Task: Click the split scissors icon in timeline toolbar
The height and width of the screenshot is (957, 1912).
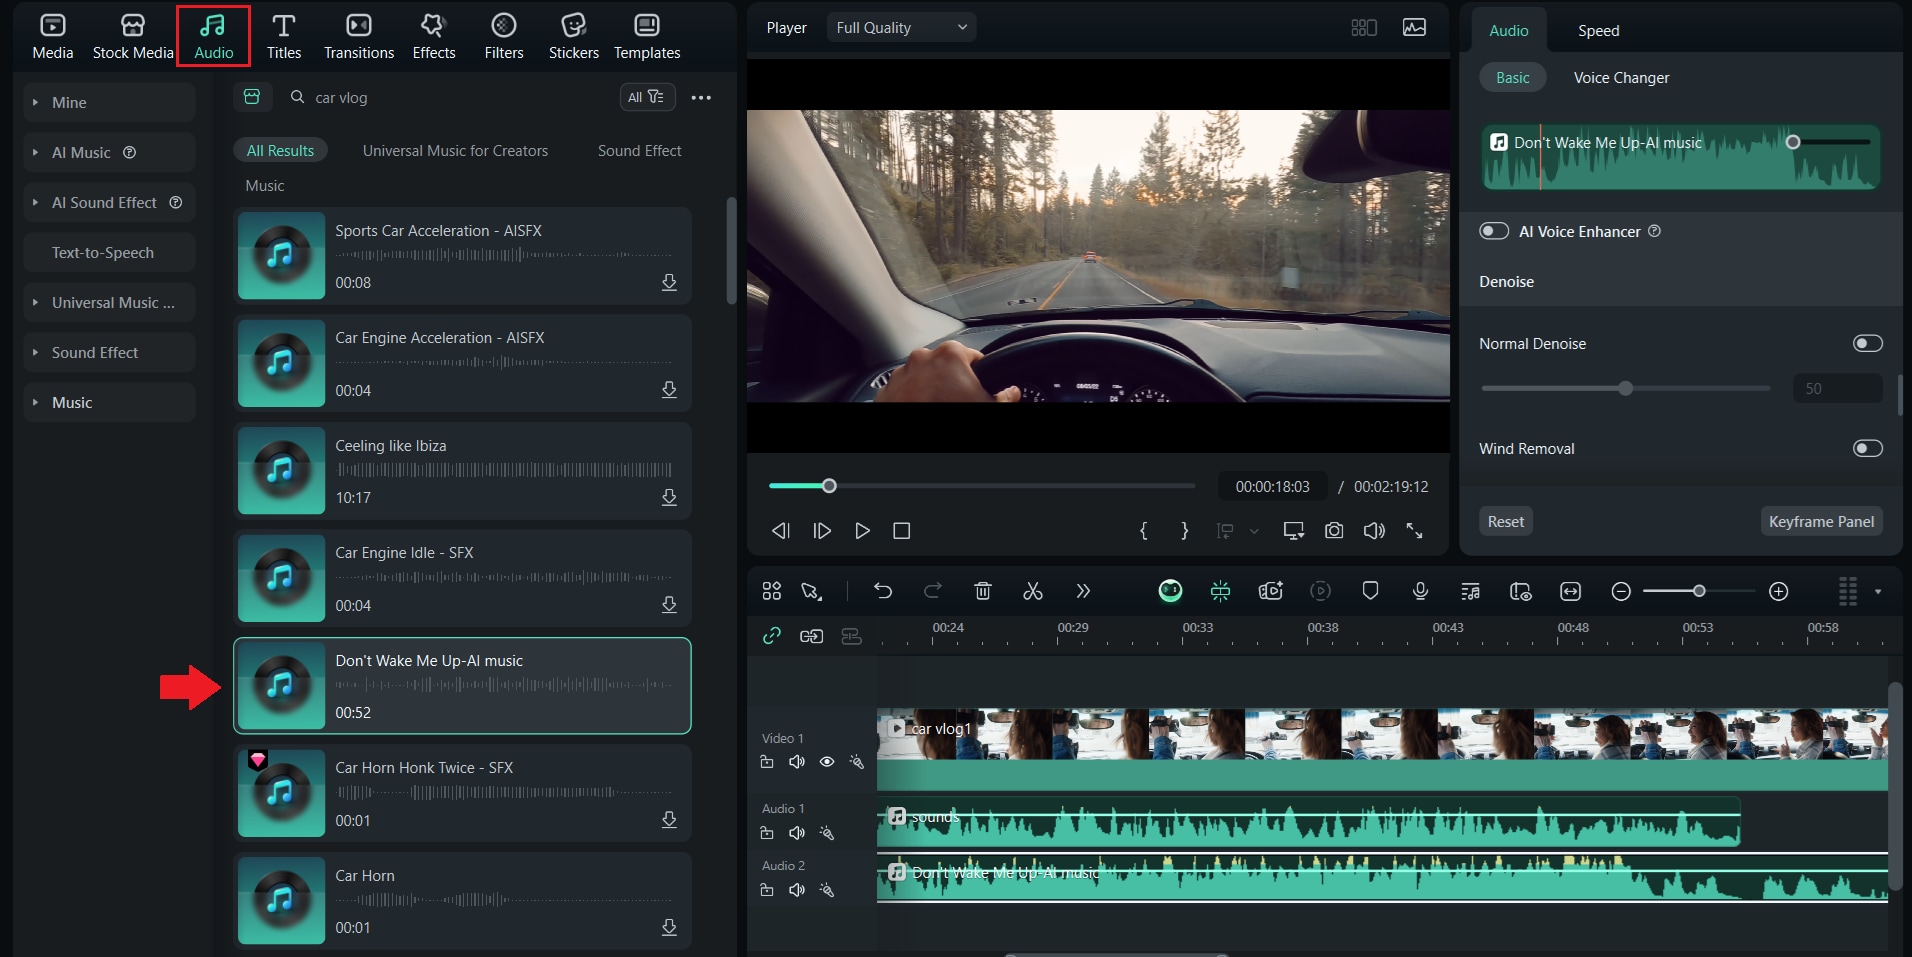Action: (1033, 591)
